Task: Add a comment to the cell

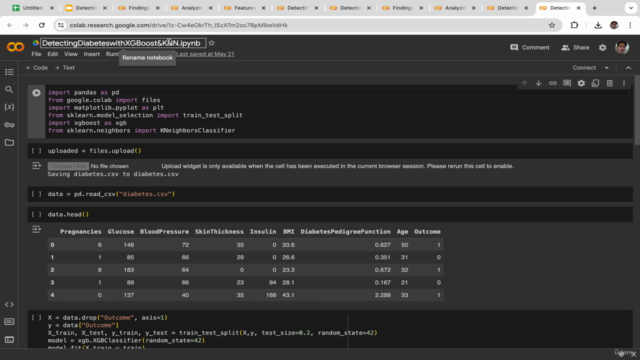Action: (567, 83)
